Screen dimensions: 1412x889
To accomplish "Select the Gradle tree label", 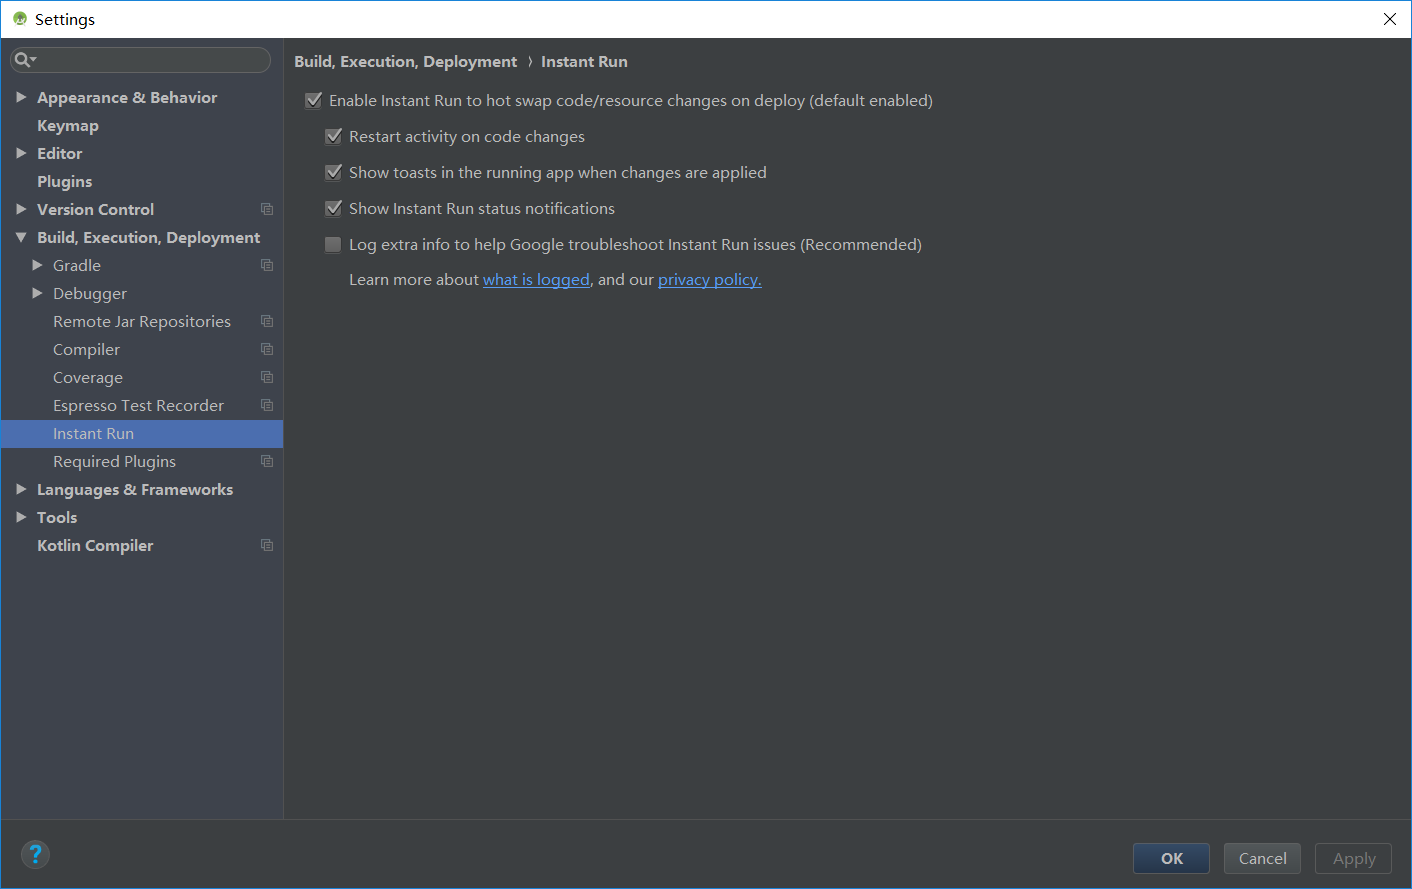I will 77,265.
